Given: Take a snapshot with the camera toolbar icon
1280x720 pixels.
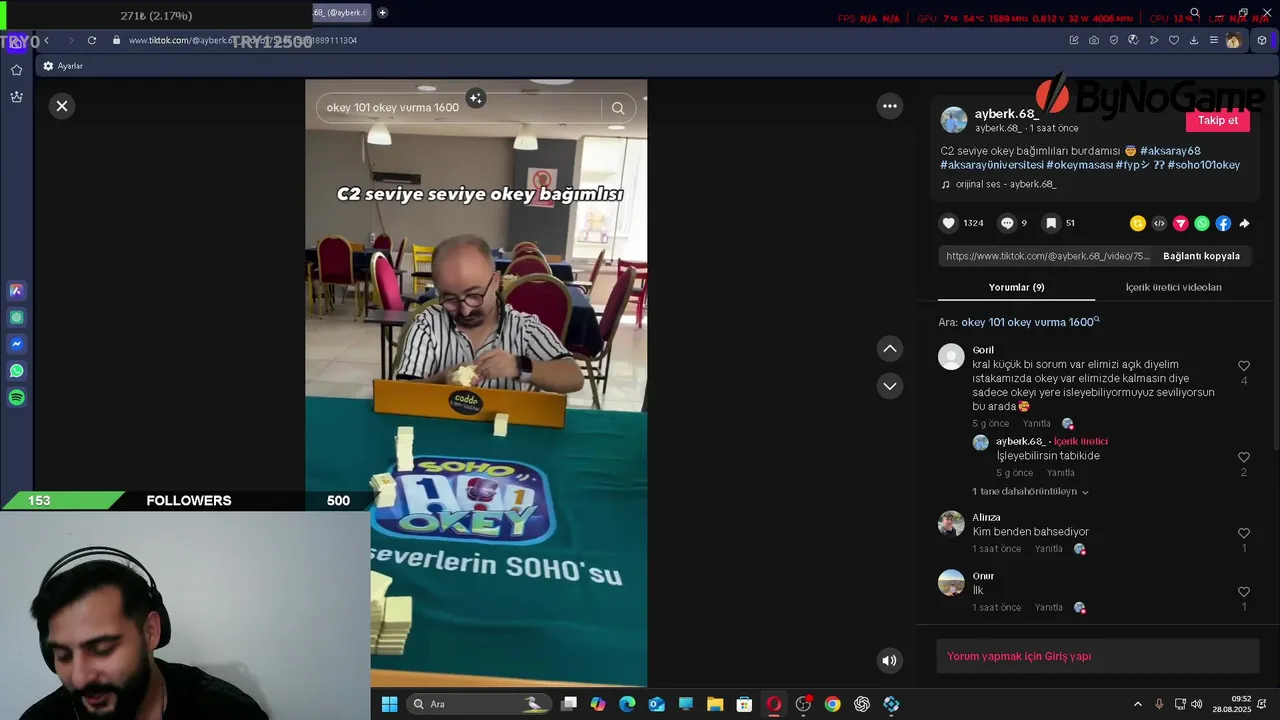Looking at the screenshot, I should (1094, 40).
